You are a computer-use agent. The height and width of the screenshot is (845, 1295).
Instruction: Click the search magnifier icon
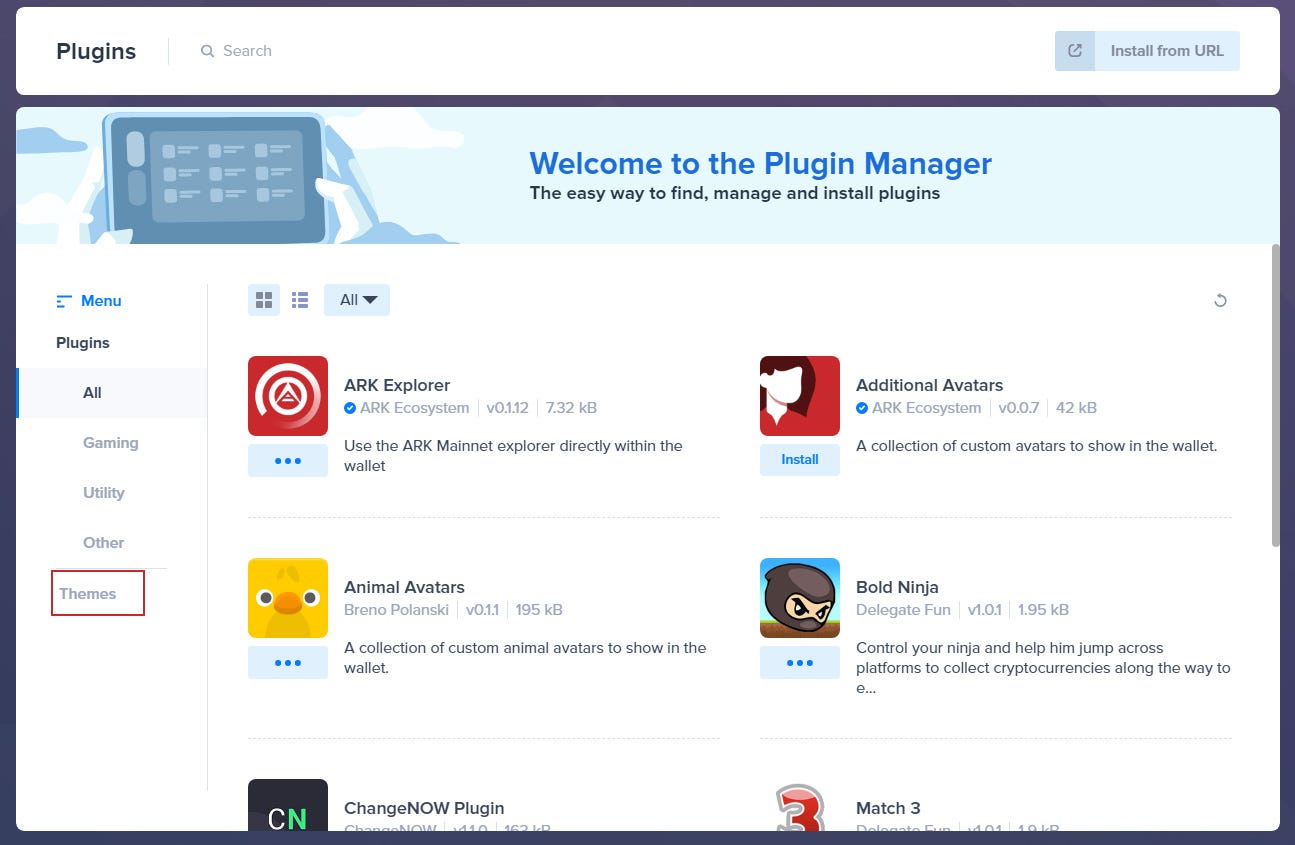207,51
